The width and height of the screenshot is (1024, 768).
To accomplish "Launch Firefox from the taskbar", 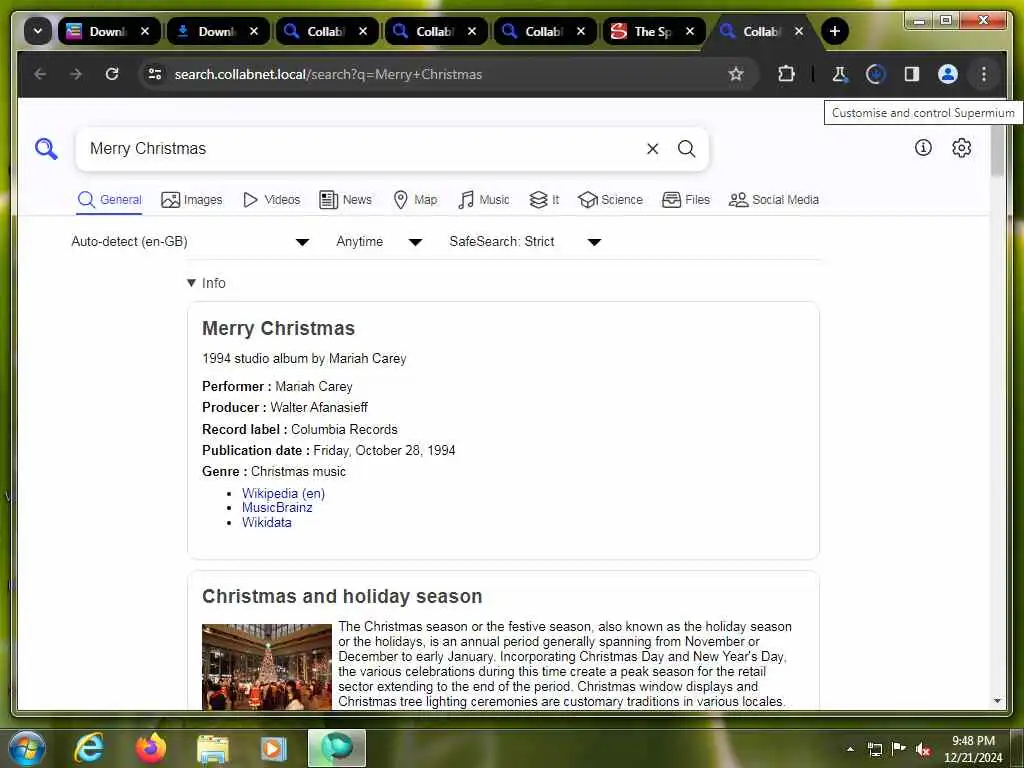I will coord(151,749).
